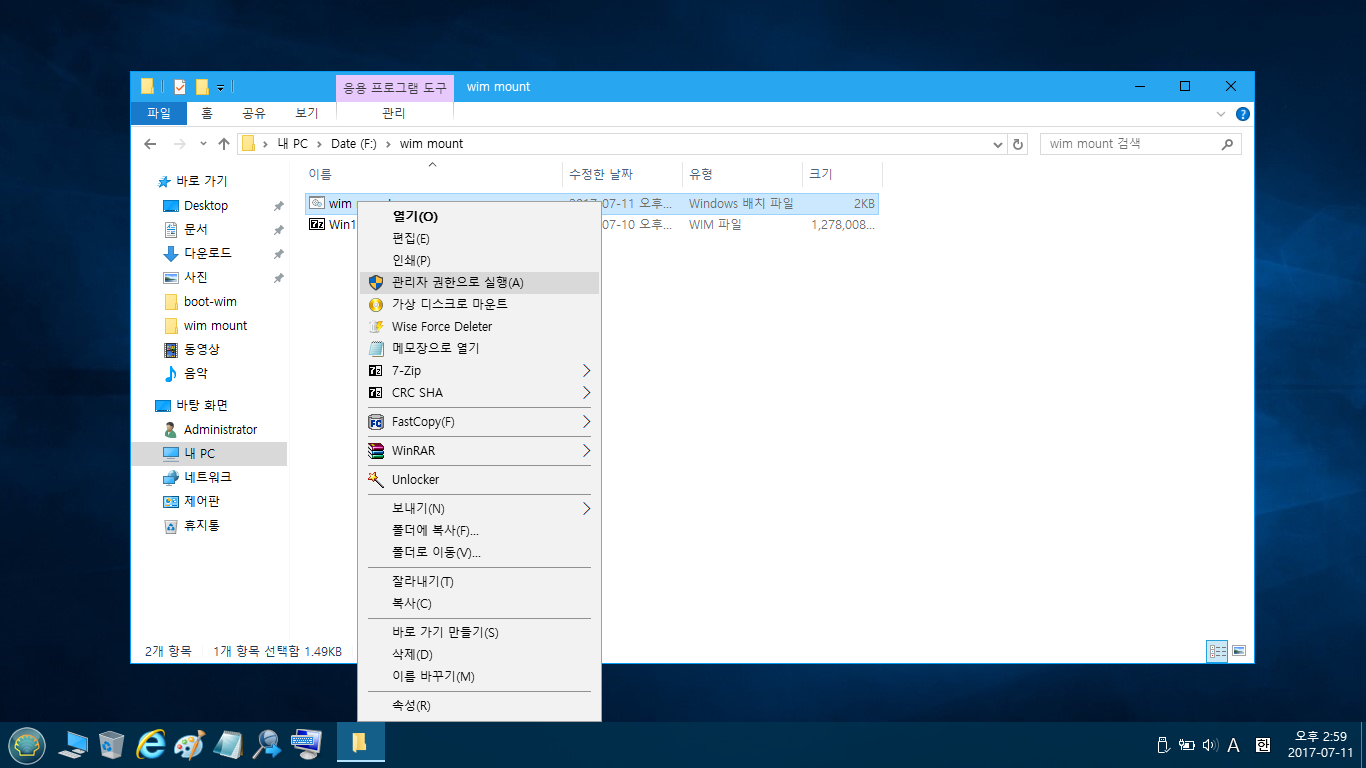Screen dimensions: 1366x768
Task: Select 편집(E) context menu entry
Action: pyautogui.click(x=479, y=238)
